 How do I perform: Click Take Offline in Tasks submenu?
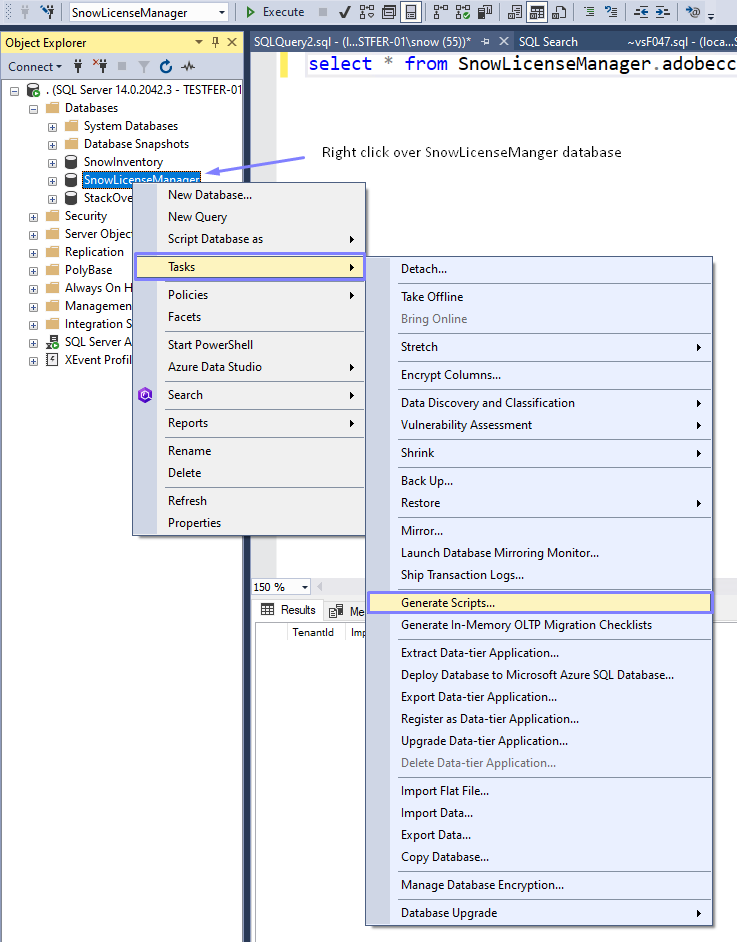click(539, 297)
